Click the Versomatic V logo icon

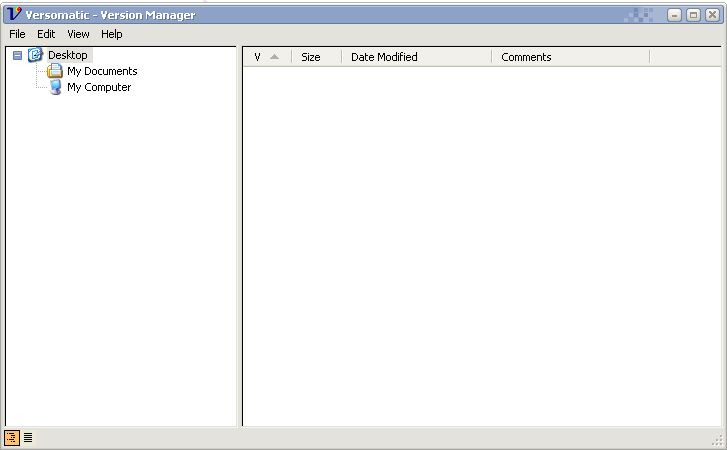[14, 14]
